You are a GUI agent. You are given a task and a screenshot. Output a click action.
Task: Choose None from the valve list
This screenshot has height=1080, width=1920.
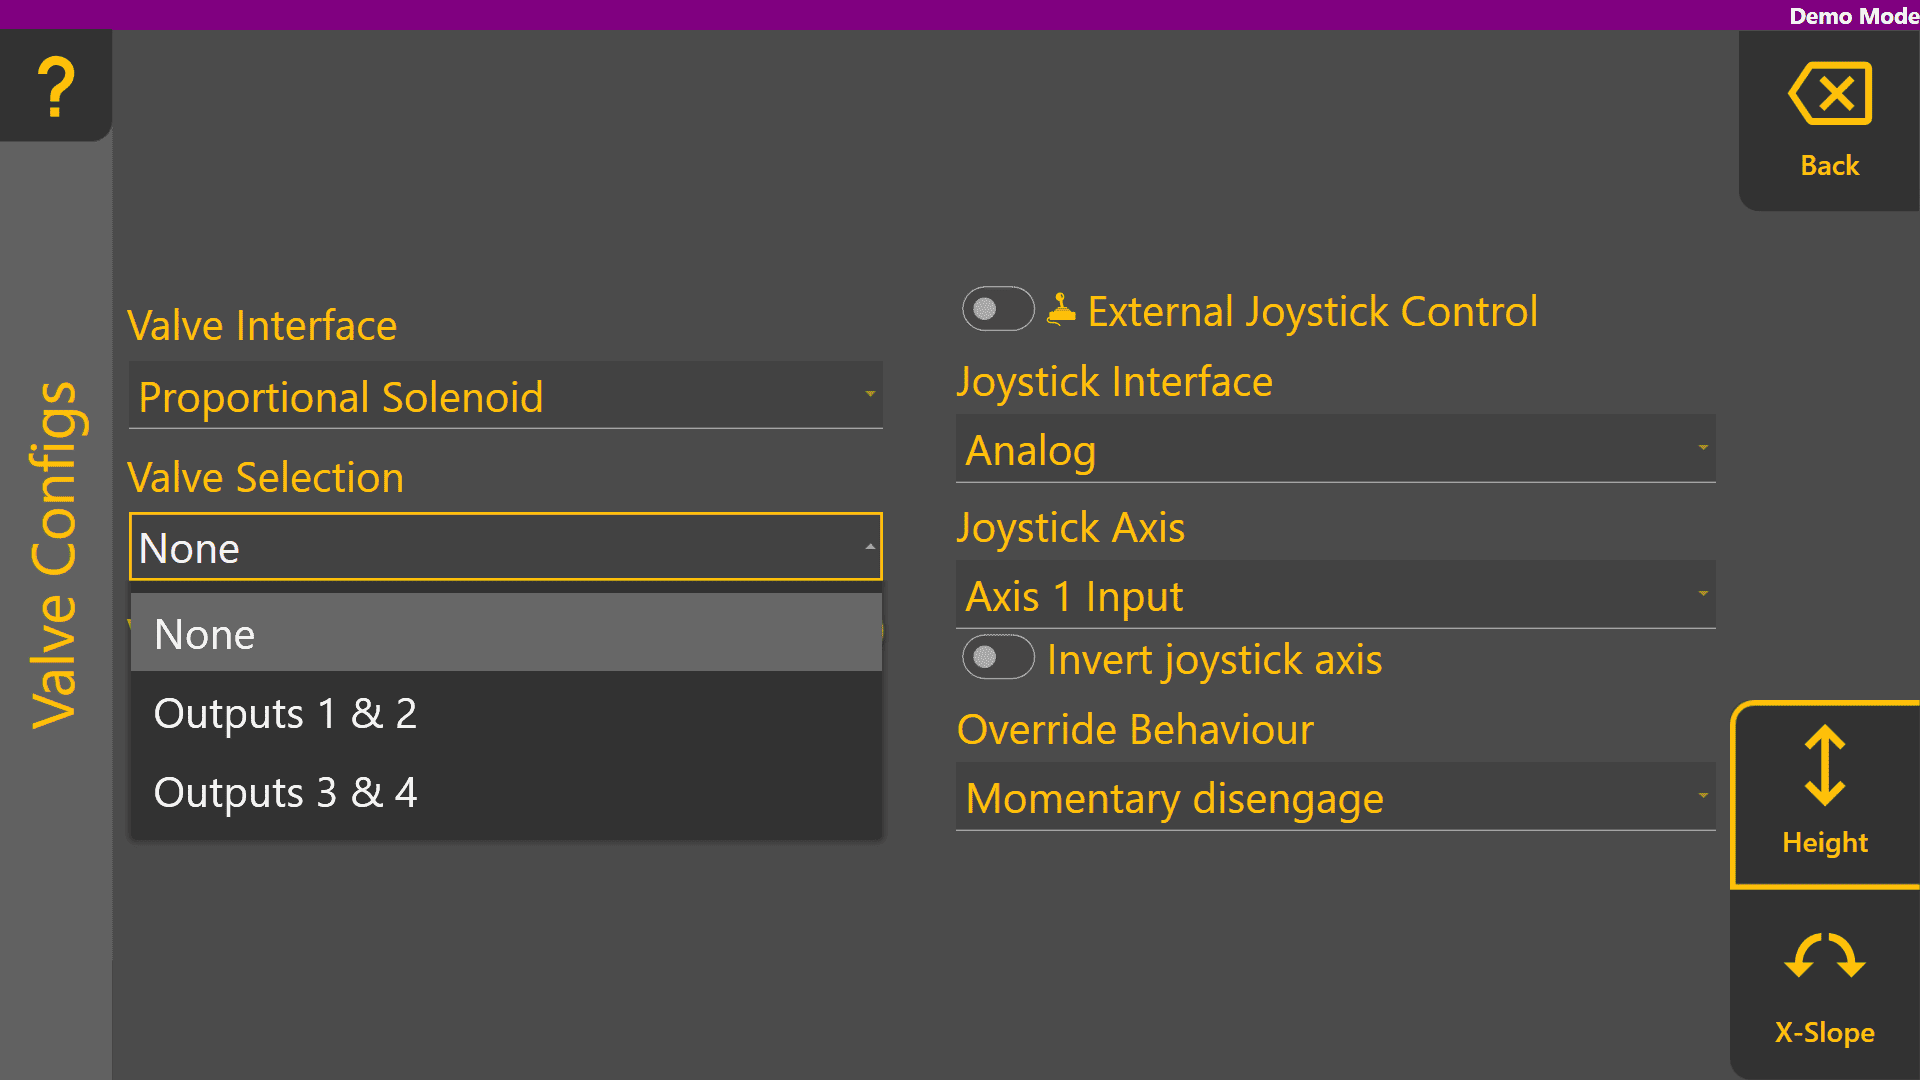point(505,634)
